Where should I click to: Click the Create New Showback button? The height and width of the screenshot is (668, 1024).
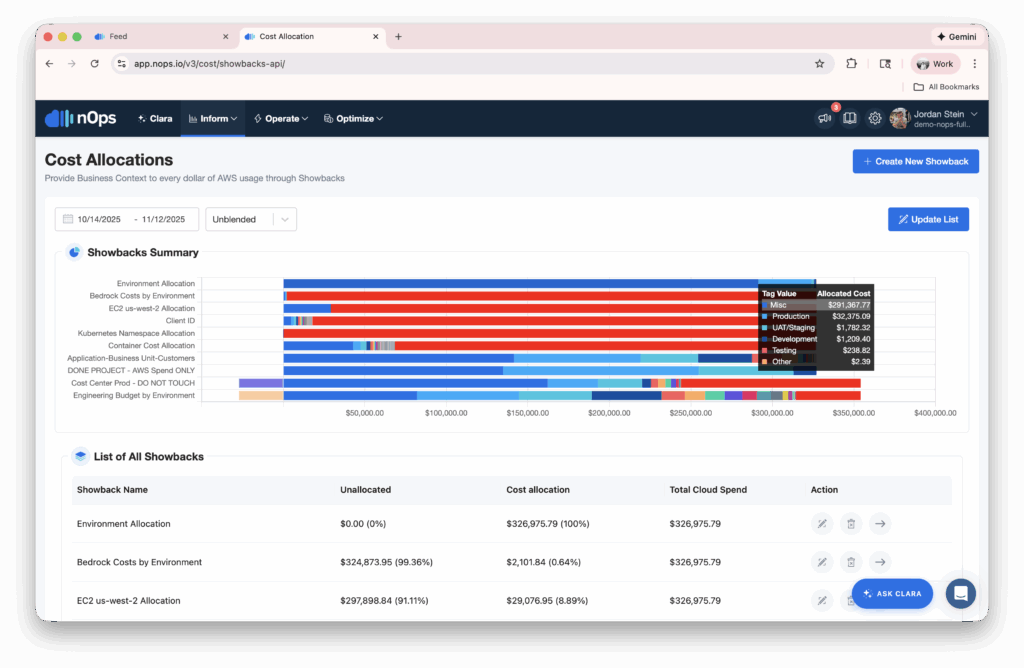pyautogui.click(x=915, y=161)
